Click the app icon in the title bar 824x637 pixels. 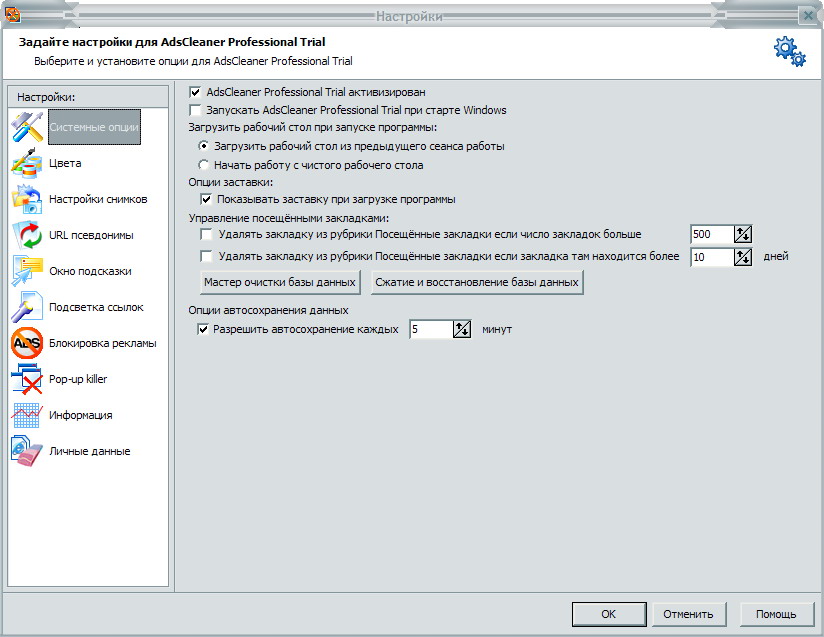[12, 15]
